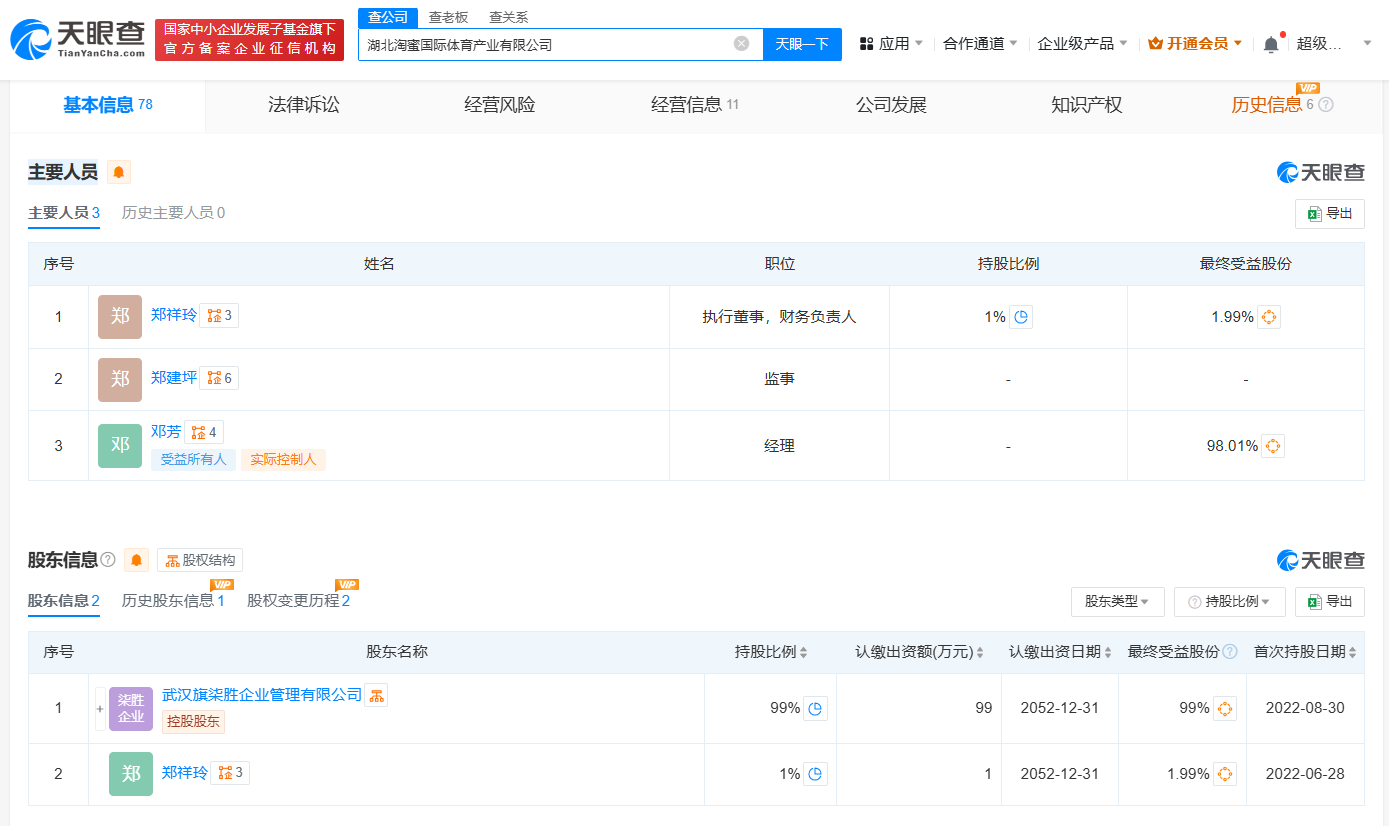This screenshot has width=1389, height=826.
Task: Clear the search box using the × icon
Action: 740,43
